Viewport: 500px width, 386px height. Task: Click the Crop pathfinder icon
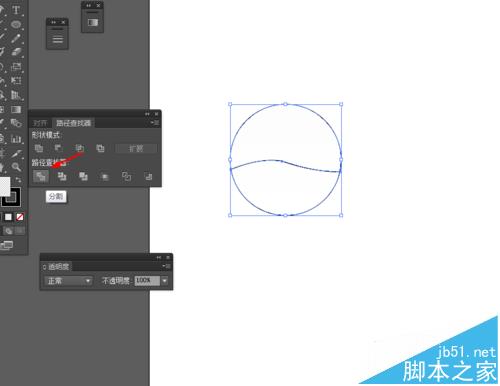pyautogui.click(x=105, y=177)
